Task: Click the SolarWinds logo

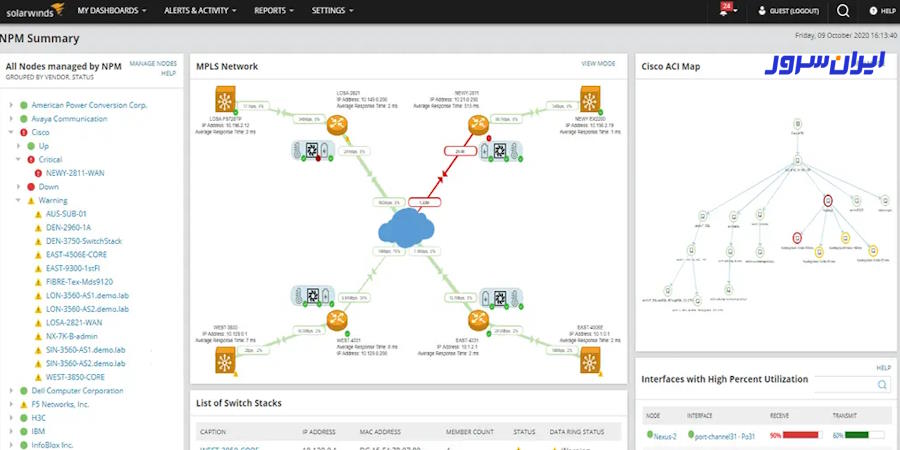Action: 34,9
